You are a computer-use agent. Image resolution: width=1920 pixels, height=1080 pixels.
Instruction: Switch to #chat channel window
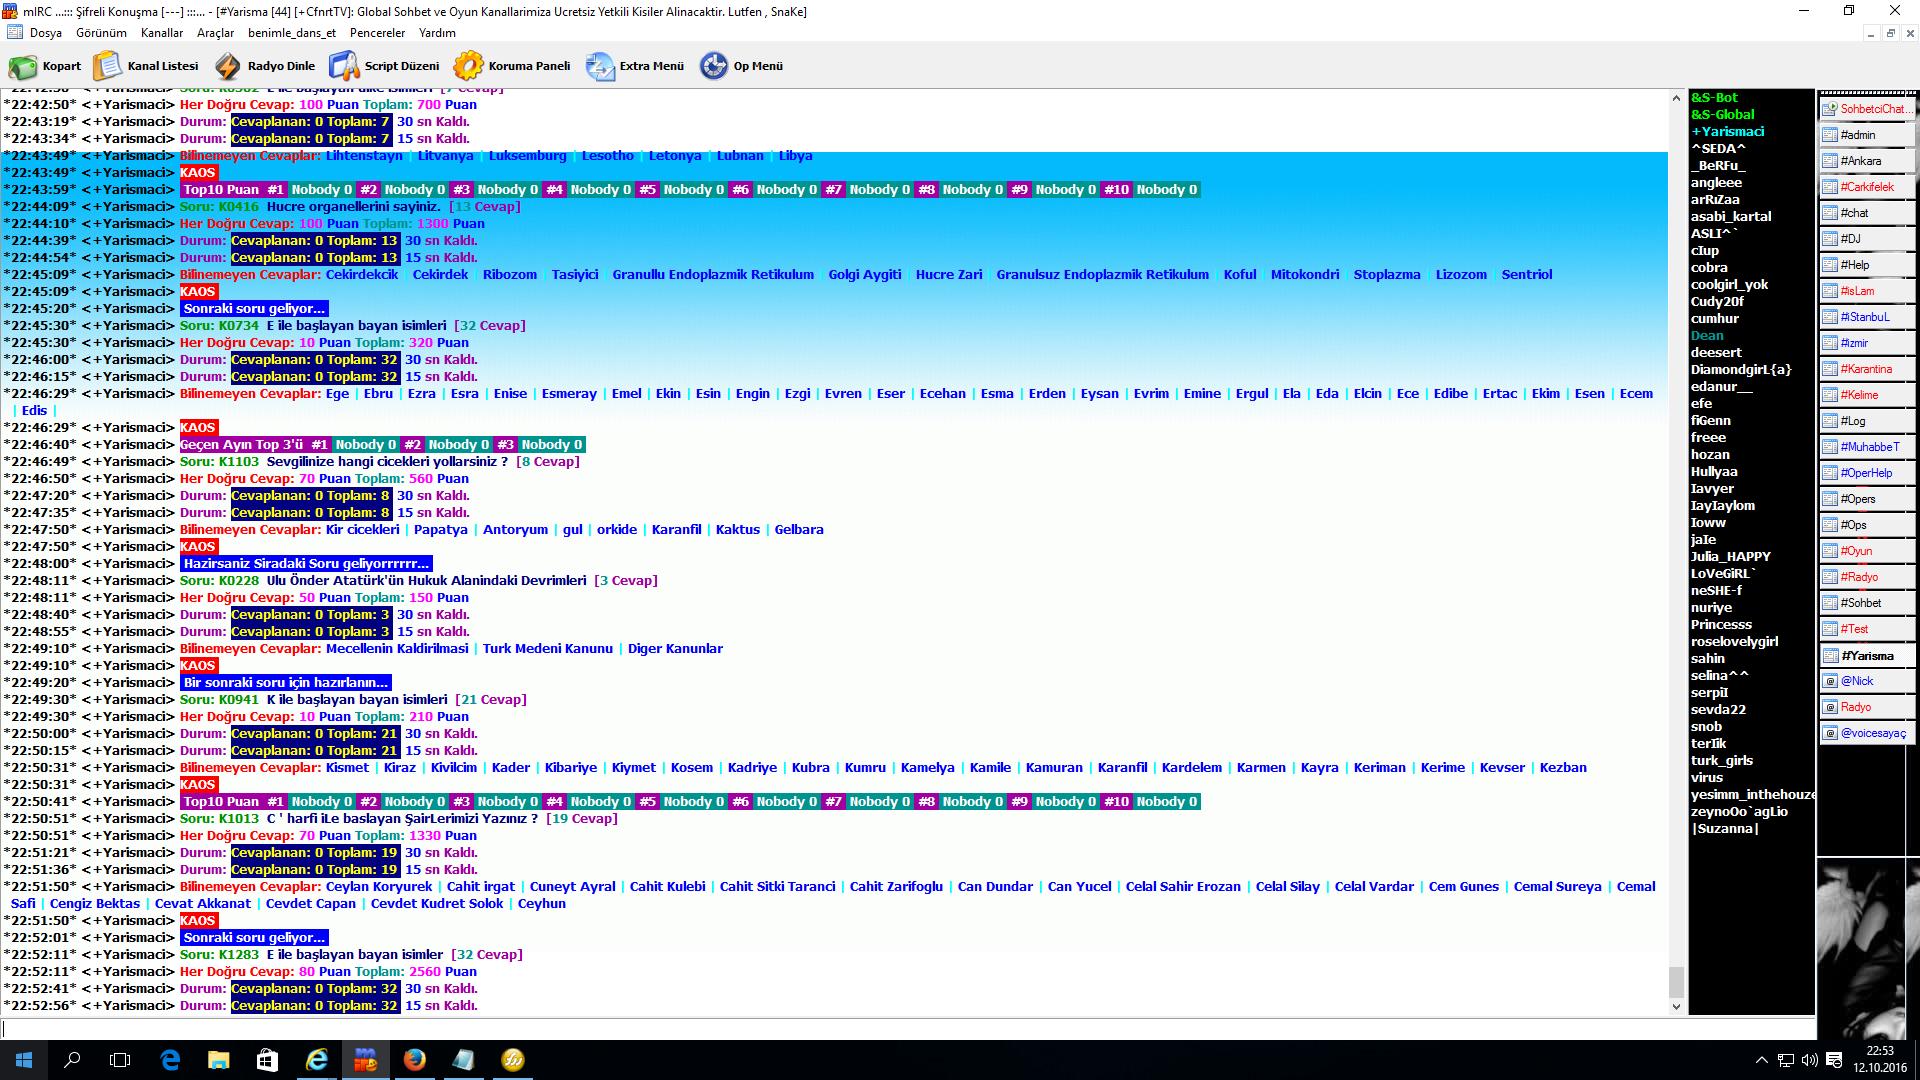1867,213
